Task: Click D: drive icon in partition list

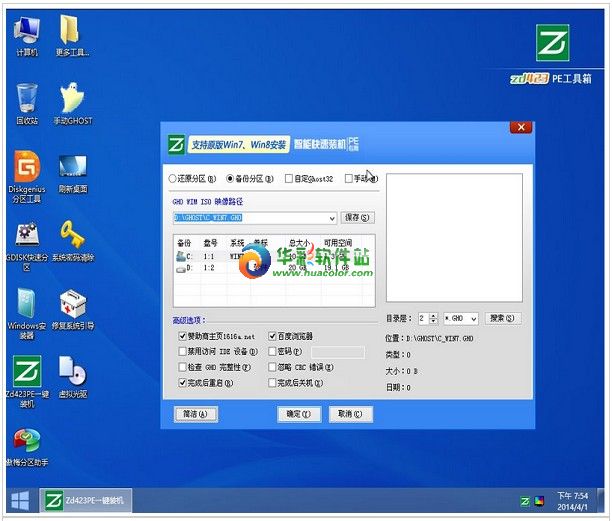Action: [x=180, y=269]
